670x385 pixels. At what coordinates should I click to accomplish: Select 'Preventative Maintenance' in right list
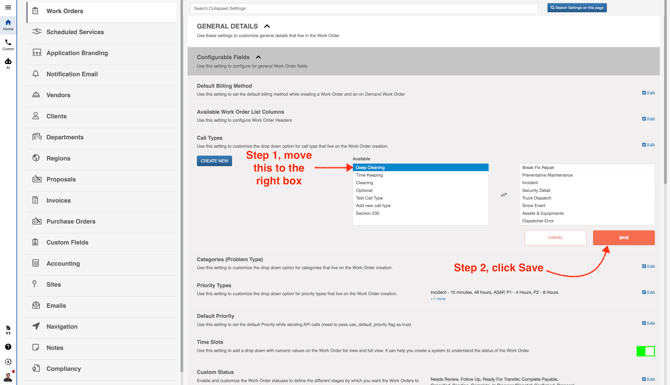click(587, 175)
